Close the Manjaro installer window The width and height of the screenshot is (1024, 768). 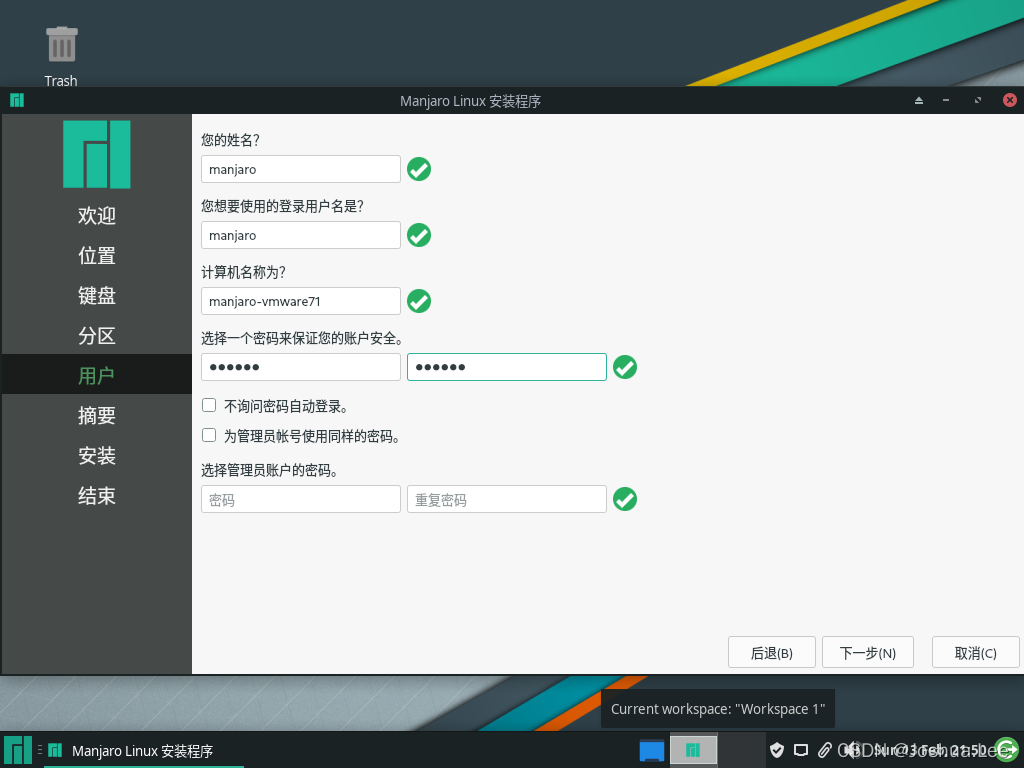1010,100
